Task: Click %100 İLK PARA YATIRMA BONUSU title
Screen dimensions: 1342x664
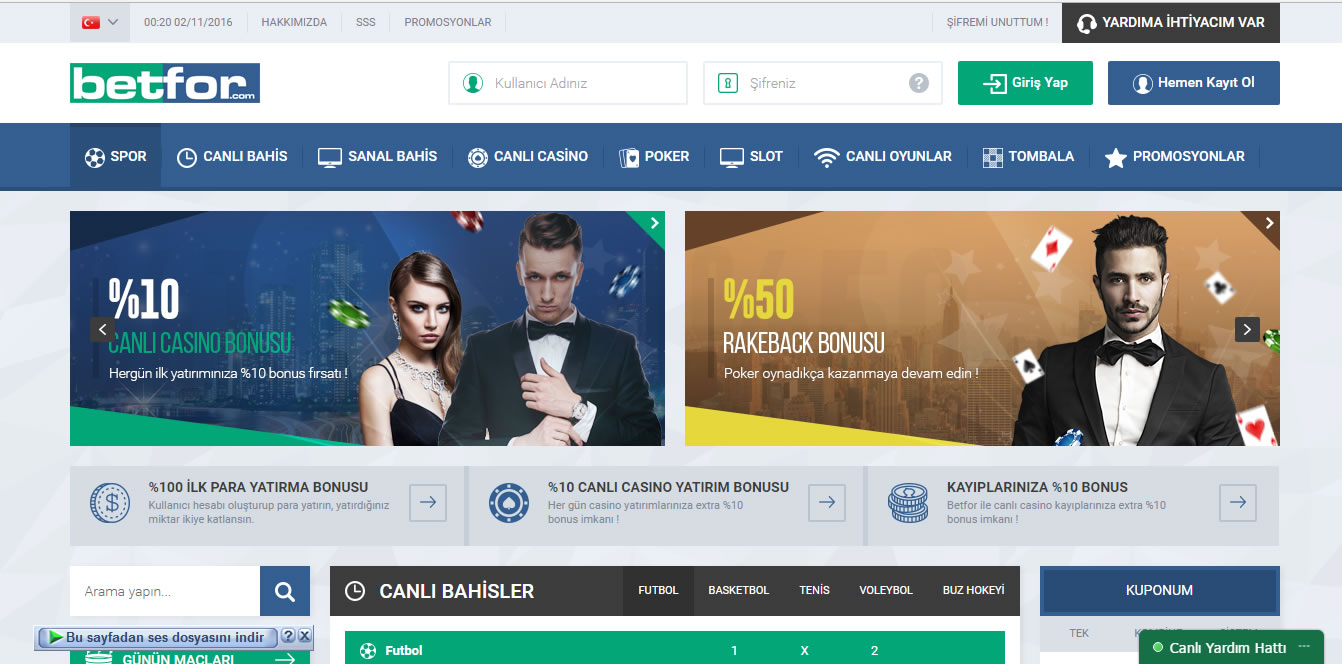Action: (x=258, y=487)
